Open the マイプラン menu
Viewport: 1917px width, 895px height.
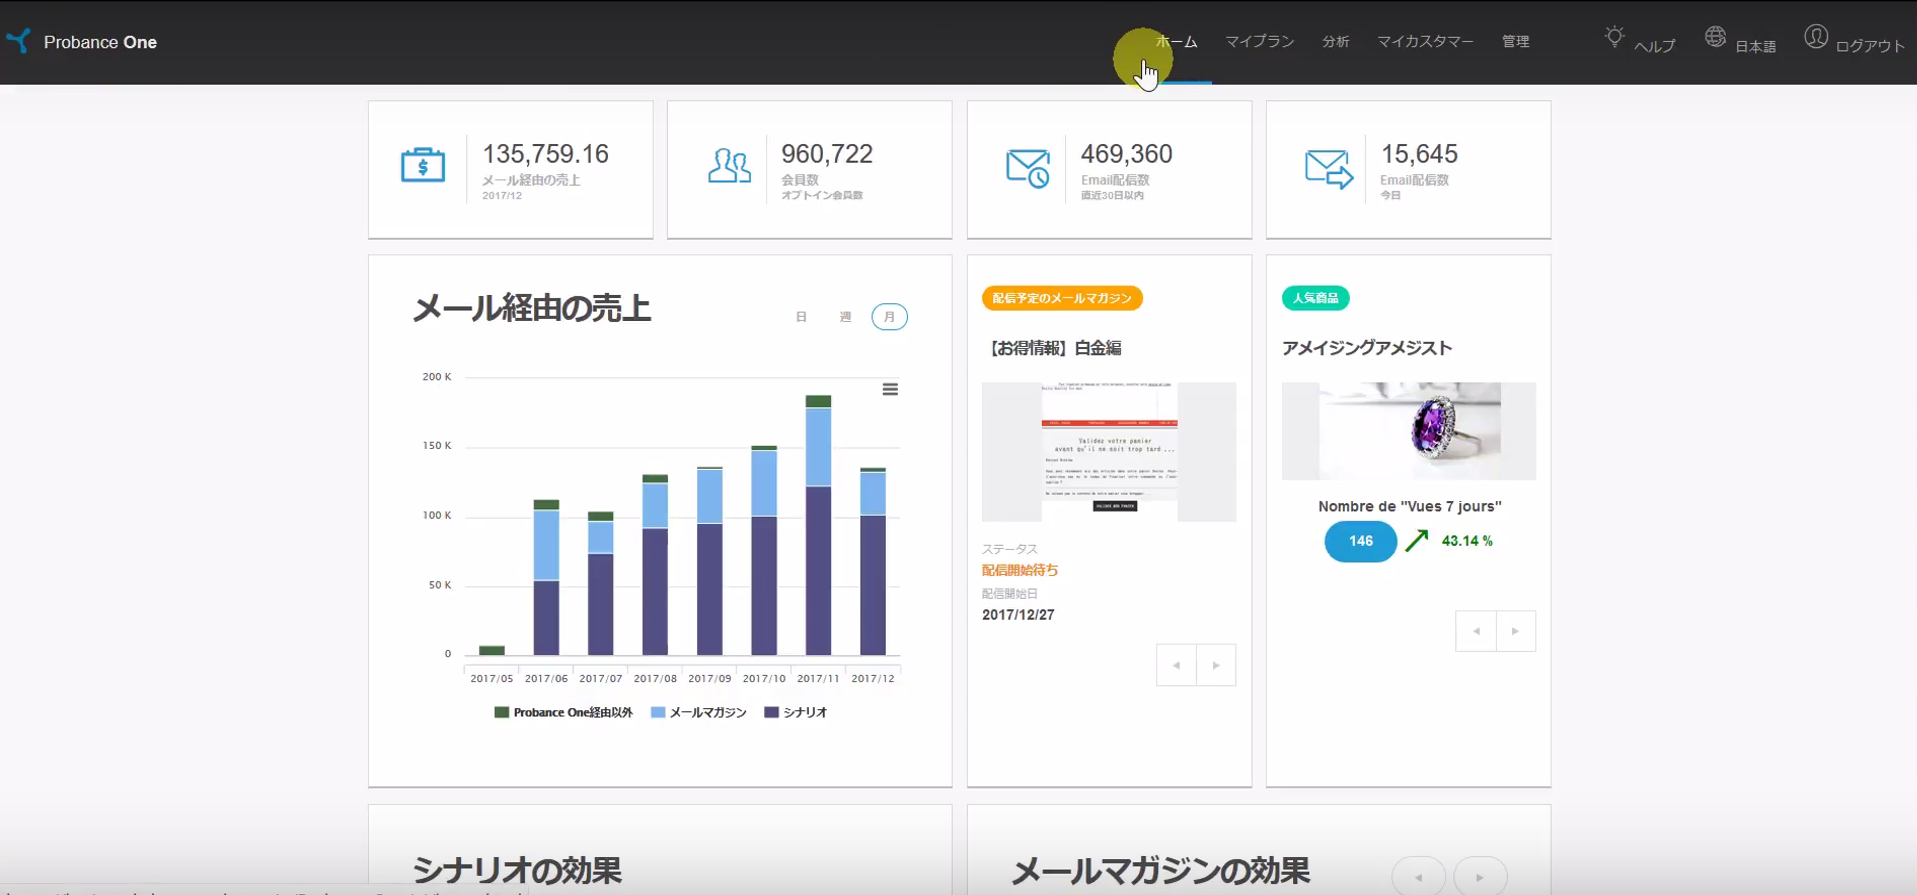click(1259, 42)
